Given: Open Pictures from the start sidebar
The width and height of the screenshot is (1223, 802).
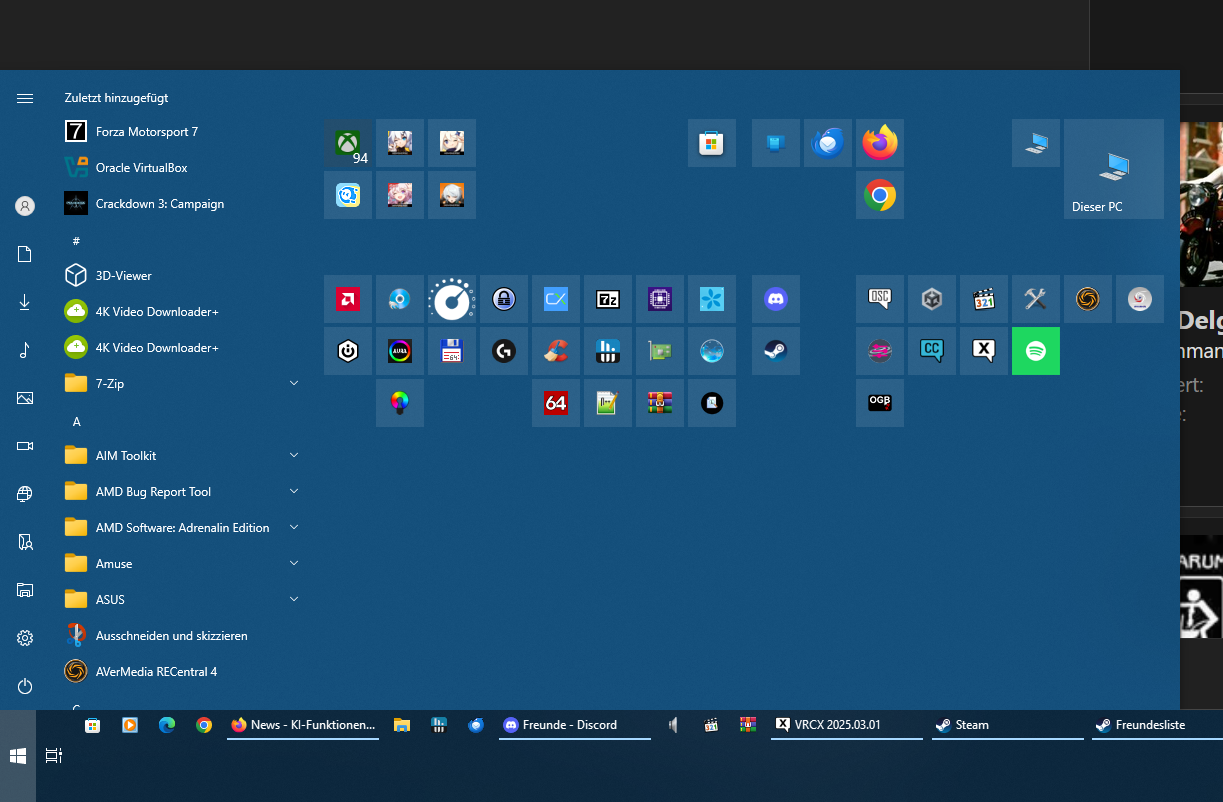Looking at the screenshot, I should (x=25, y=398).
